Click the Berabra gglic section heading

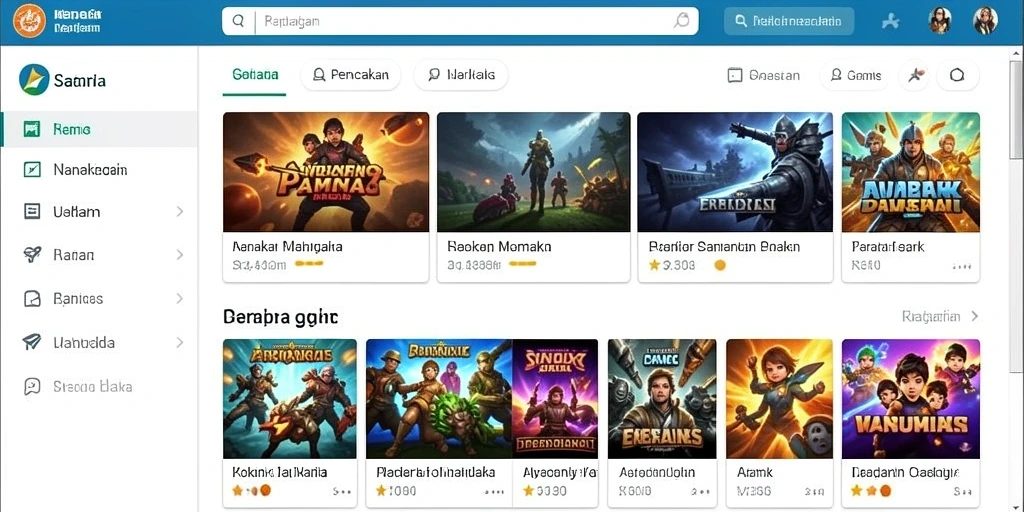280,317
